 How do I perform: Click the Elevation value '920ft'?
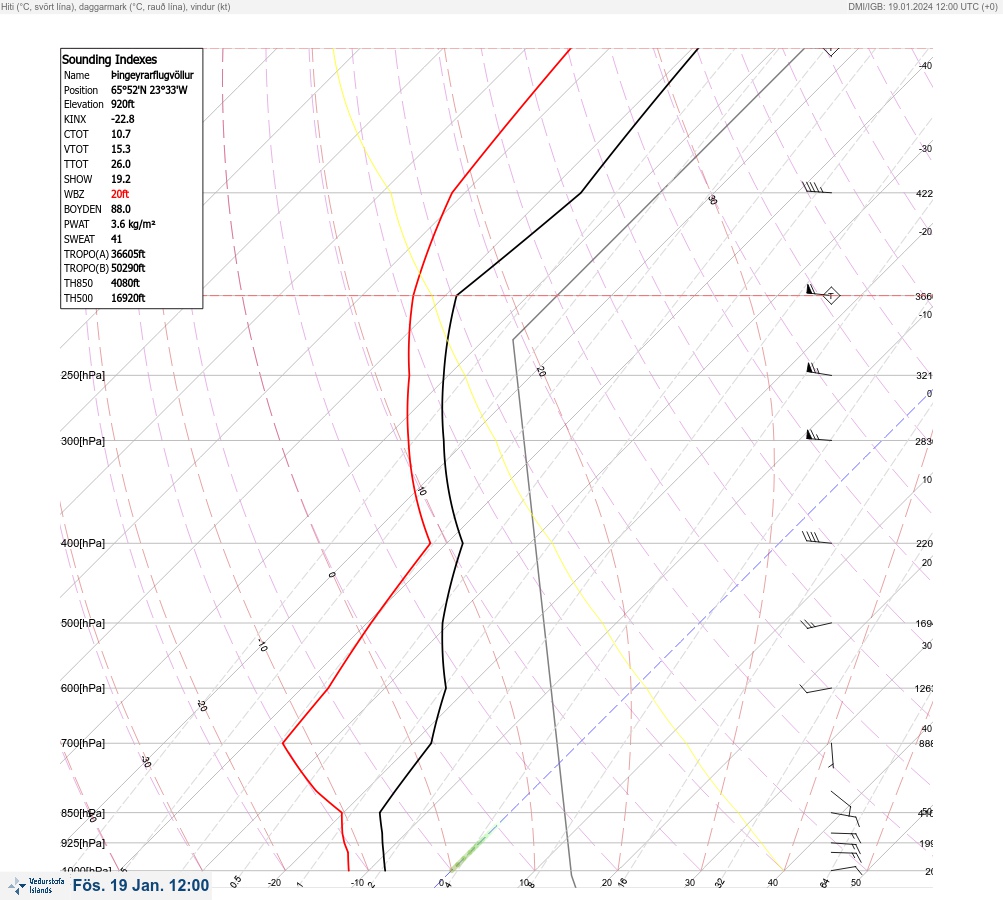point(123,104)
